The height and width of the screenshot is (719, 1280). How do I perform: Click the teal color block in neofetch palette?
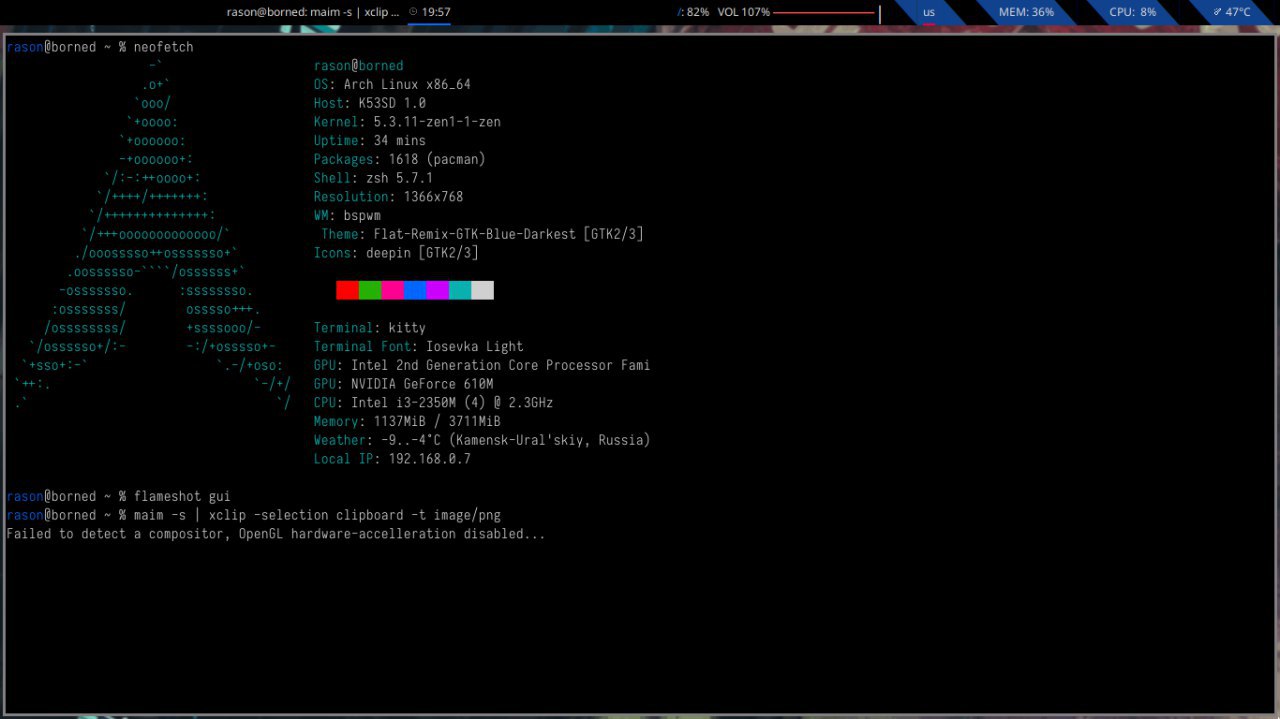pyautogui.click(x=460, y=290)
